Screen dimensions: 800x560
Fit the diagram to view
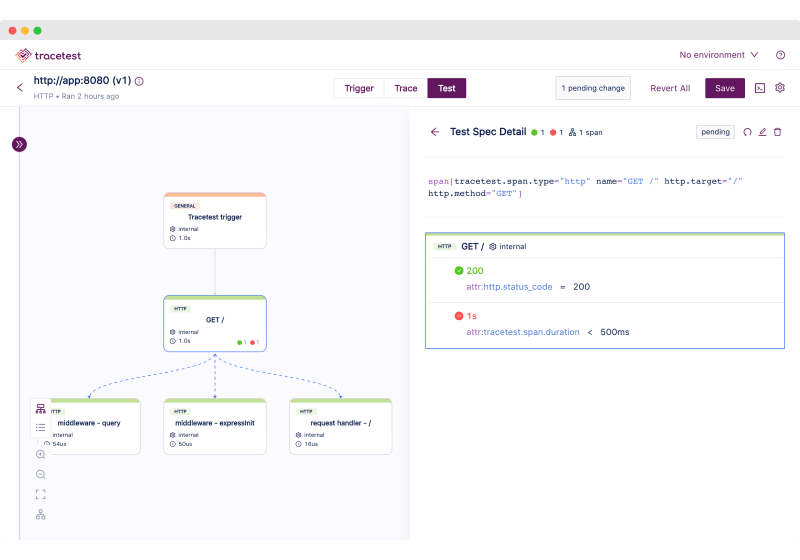pos(41,494)
